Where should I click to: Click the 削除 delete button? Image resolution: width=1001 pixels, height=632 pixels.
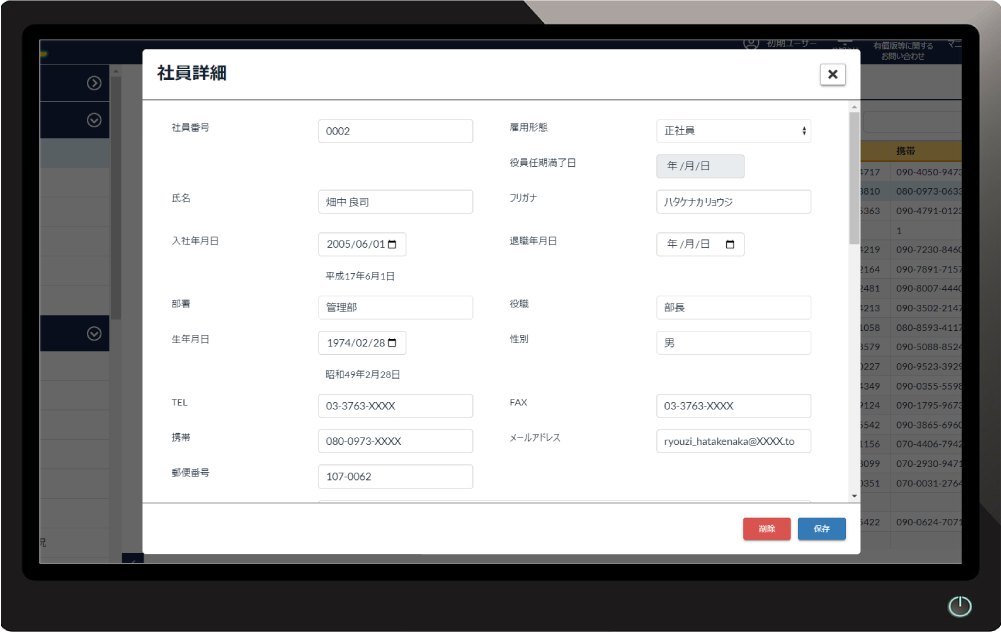[766, 528]
